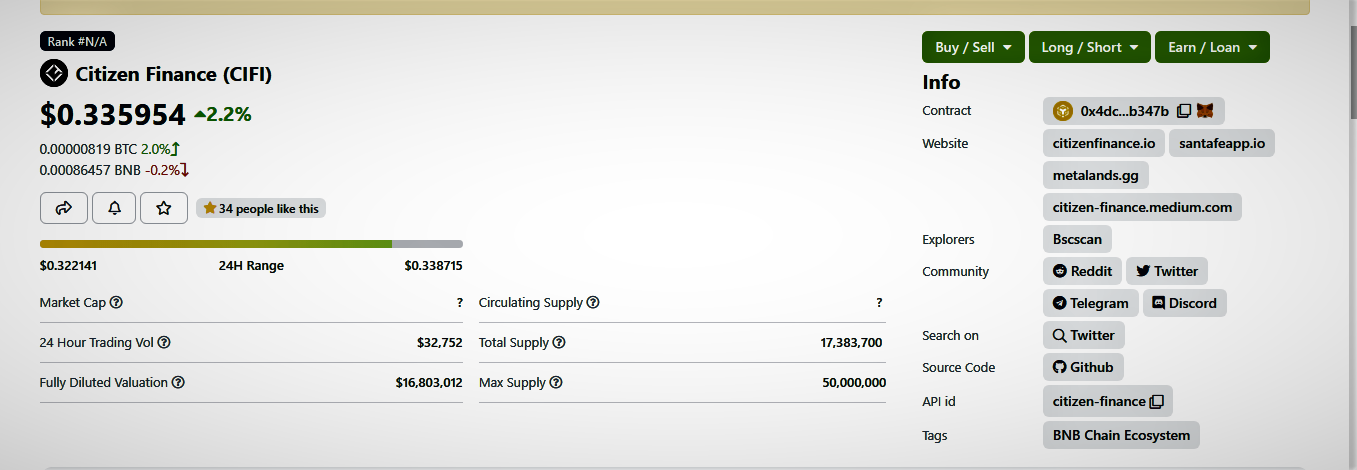Open the Github source code link

[1083, 367]
